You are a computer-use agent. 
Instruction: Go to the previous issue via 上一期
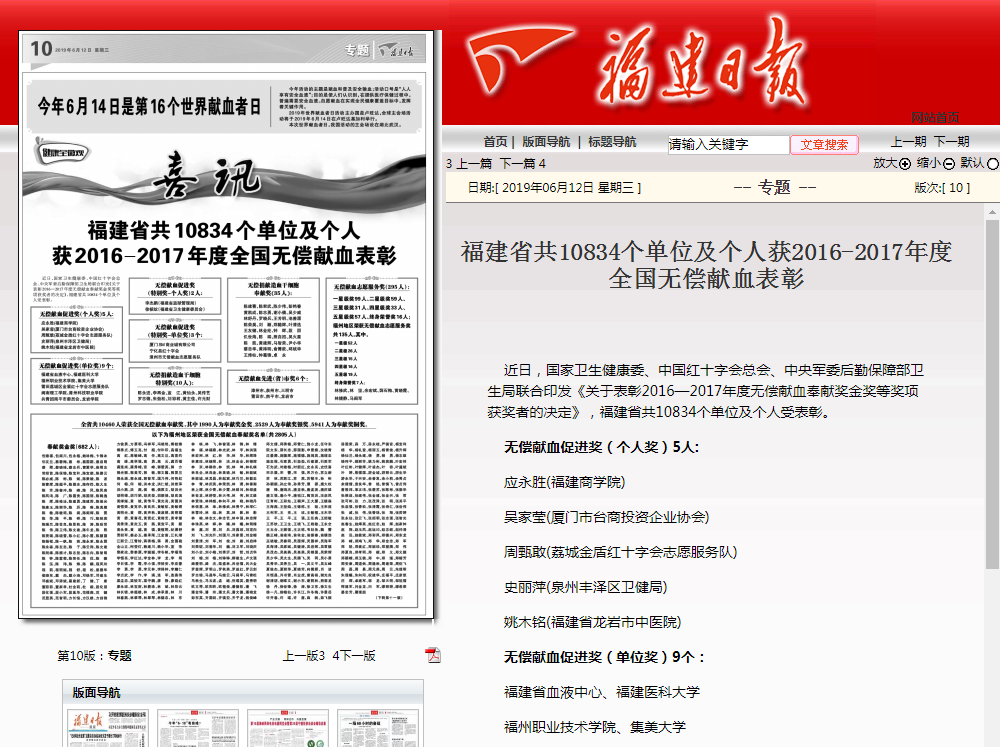pyautogui.click(x=908, y=142)
